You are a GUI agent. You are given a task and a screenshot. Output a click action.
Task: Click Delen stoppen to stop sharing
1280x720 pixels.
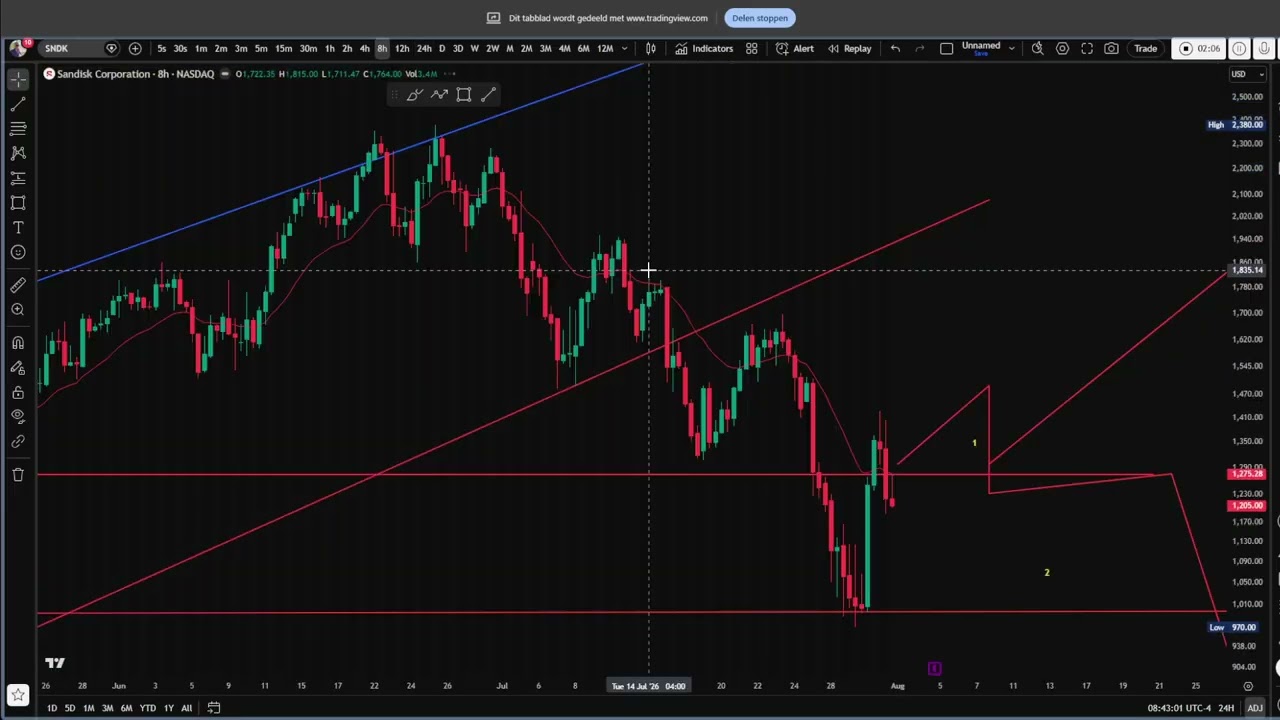pyautogui.click(x=759, y=18)
